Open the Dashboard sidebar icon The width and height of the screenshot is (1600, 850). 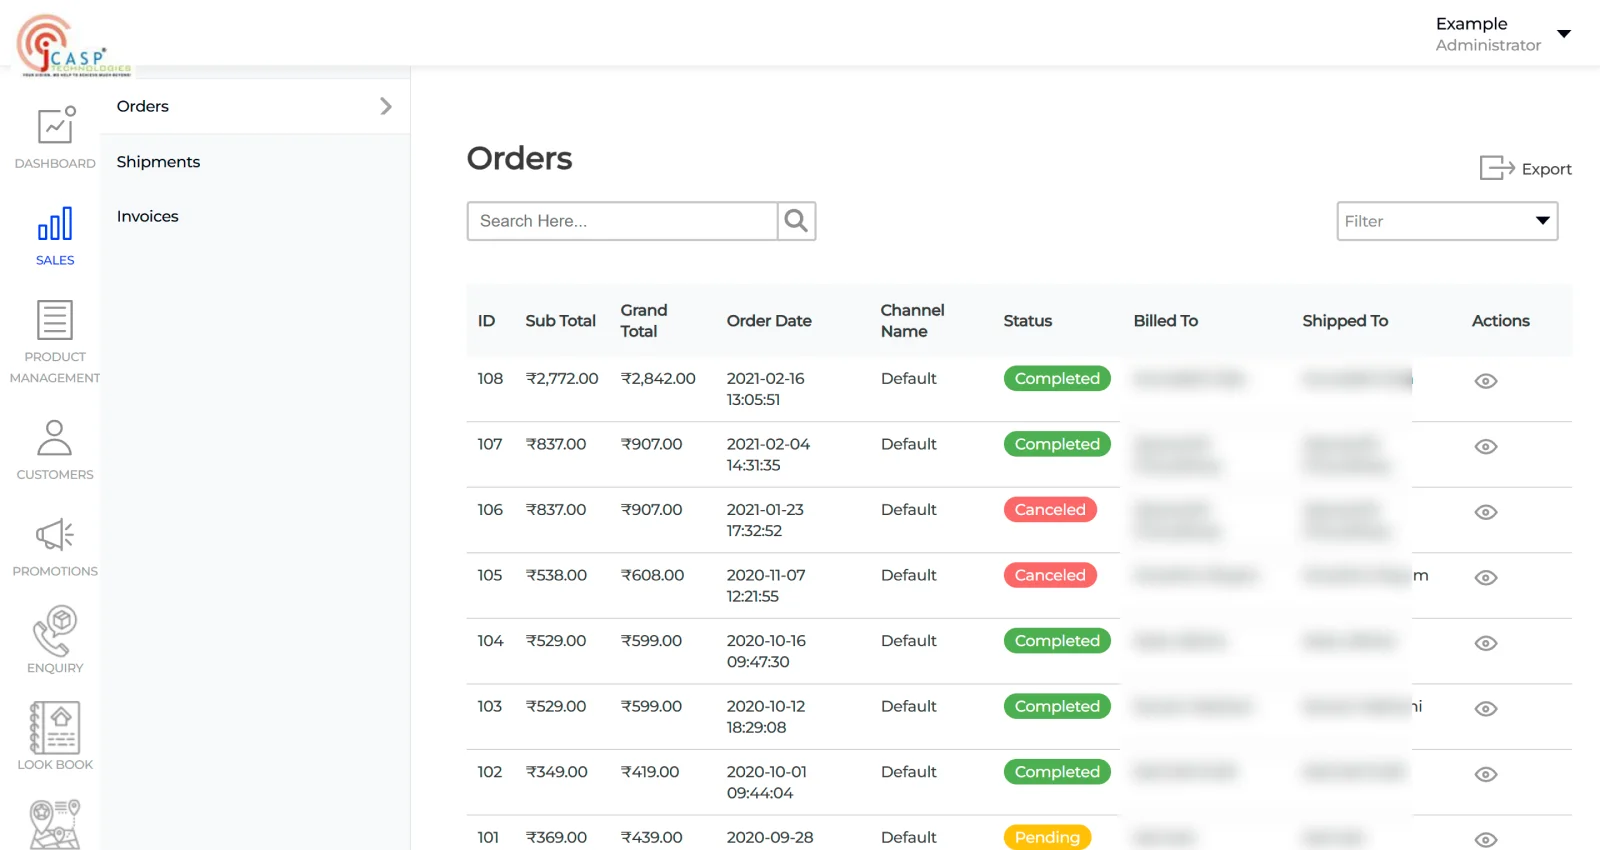click(55, 127)
